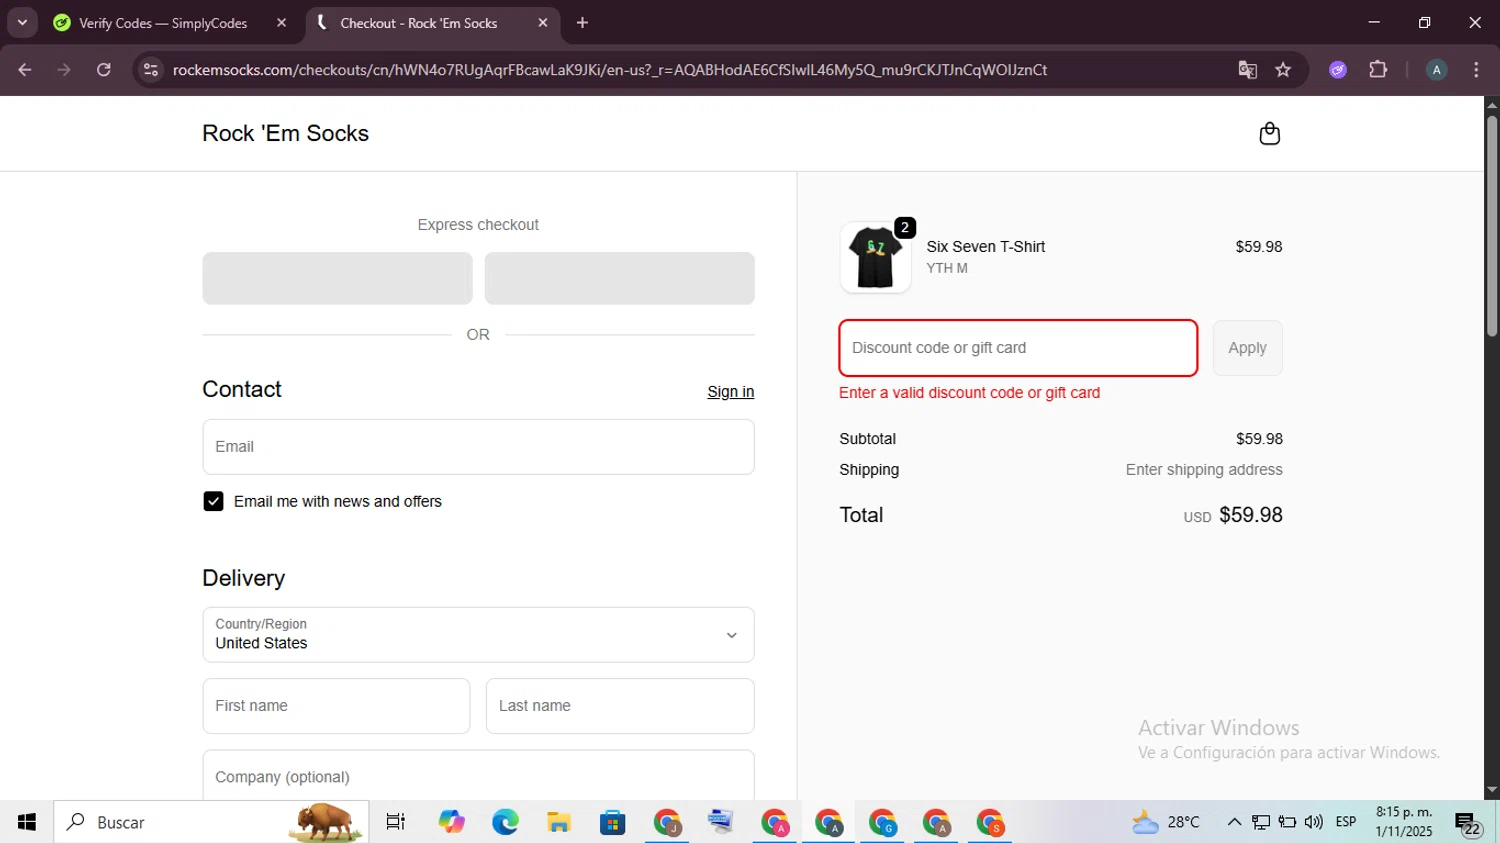Image resolution: width=1500 pixels, height=843 pixels.
Task: Click the address bar URL
Action: (x=610, y=70)
